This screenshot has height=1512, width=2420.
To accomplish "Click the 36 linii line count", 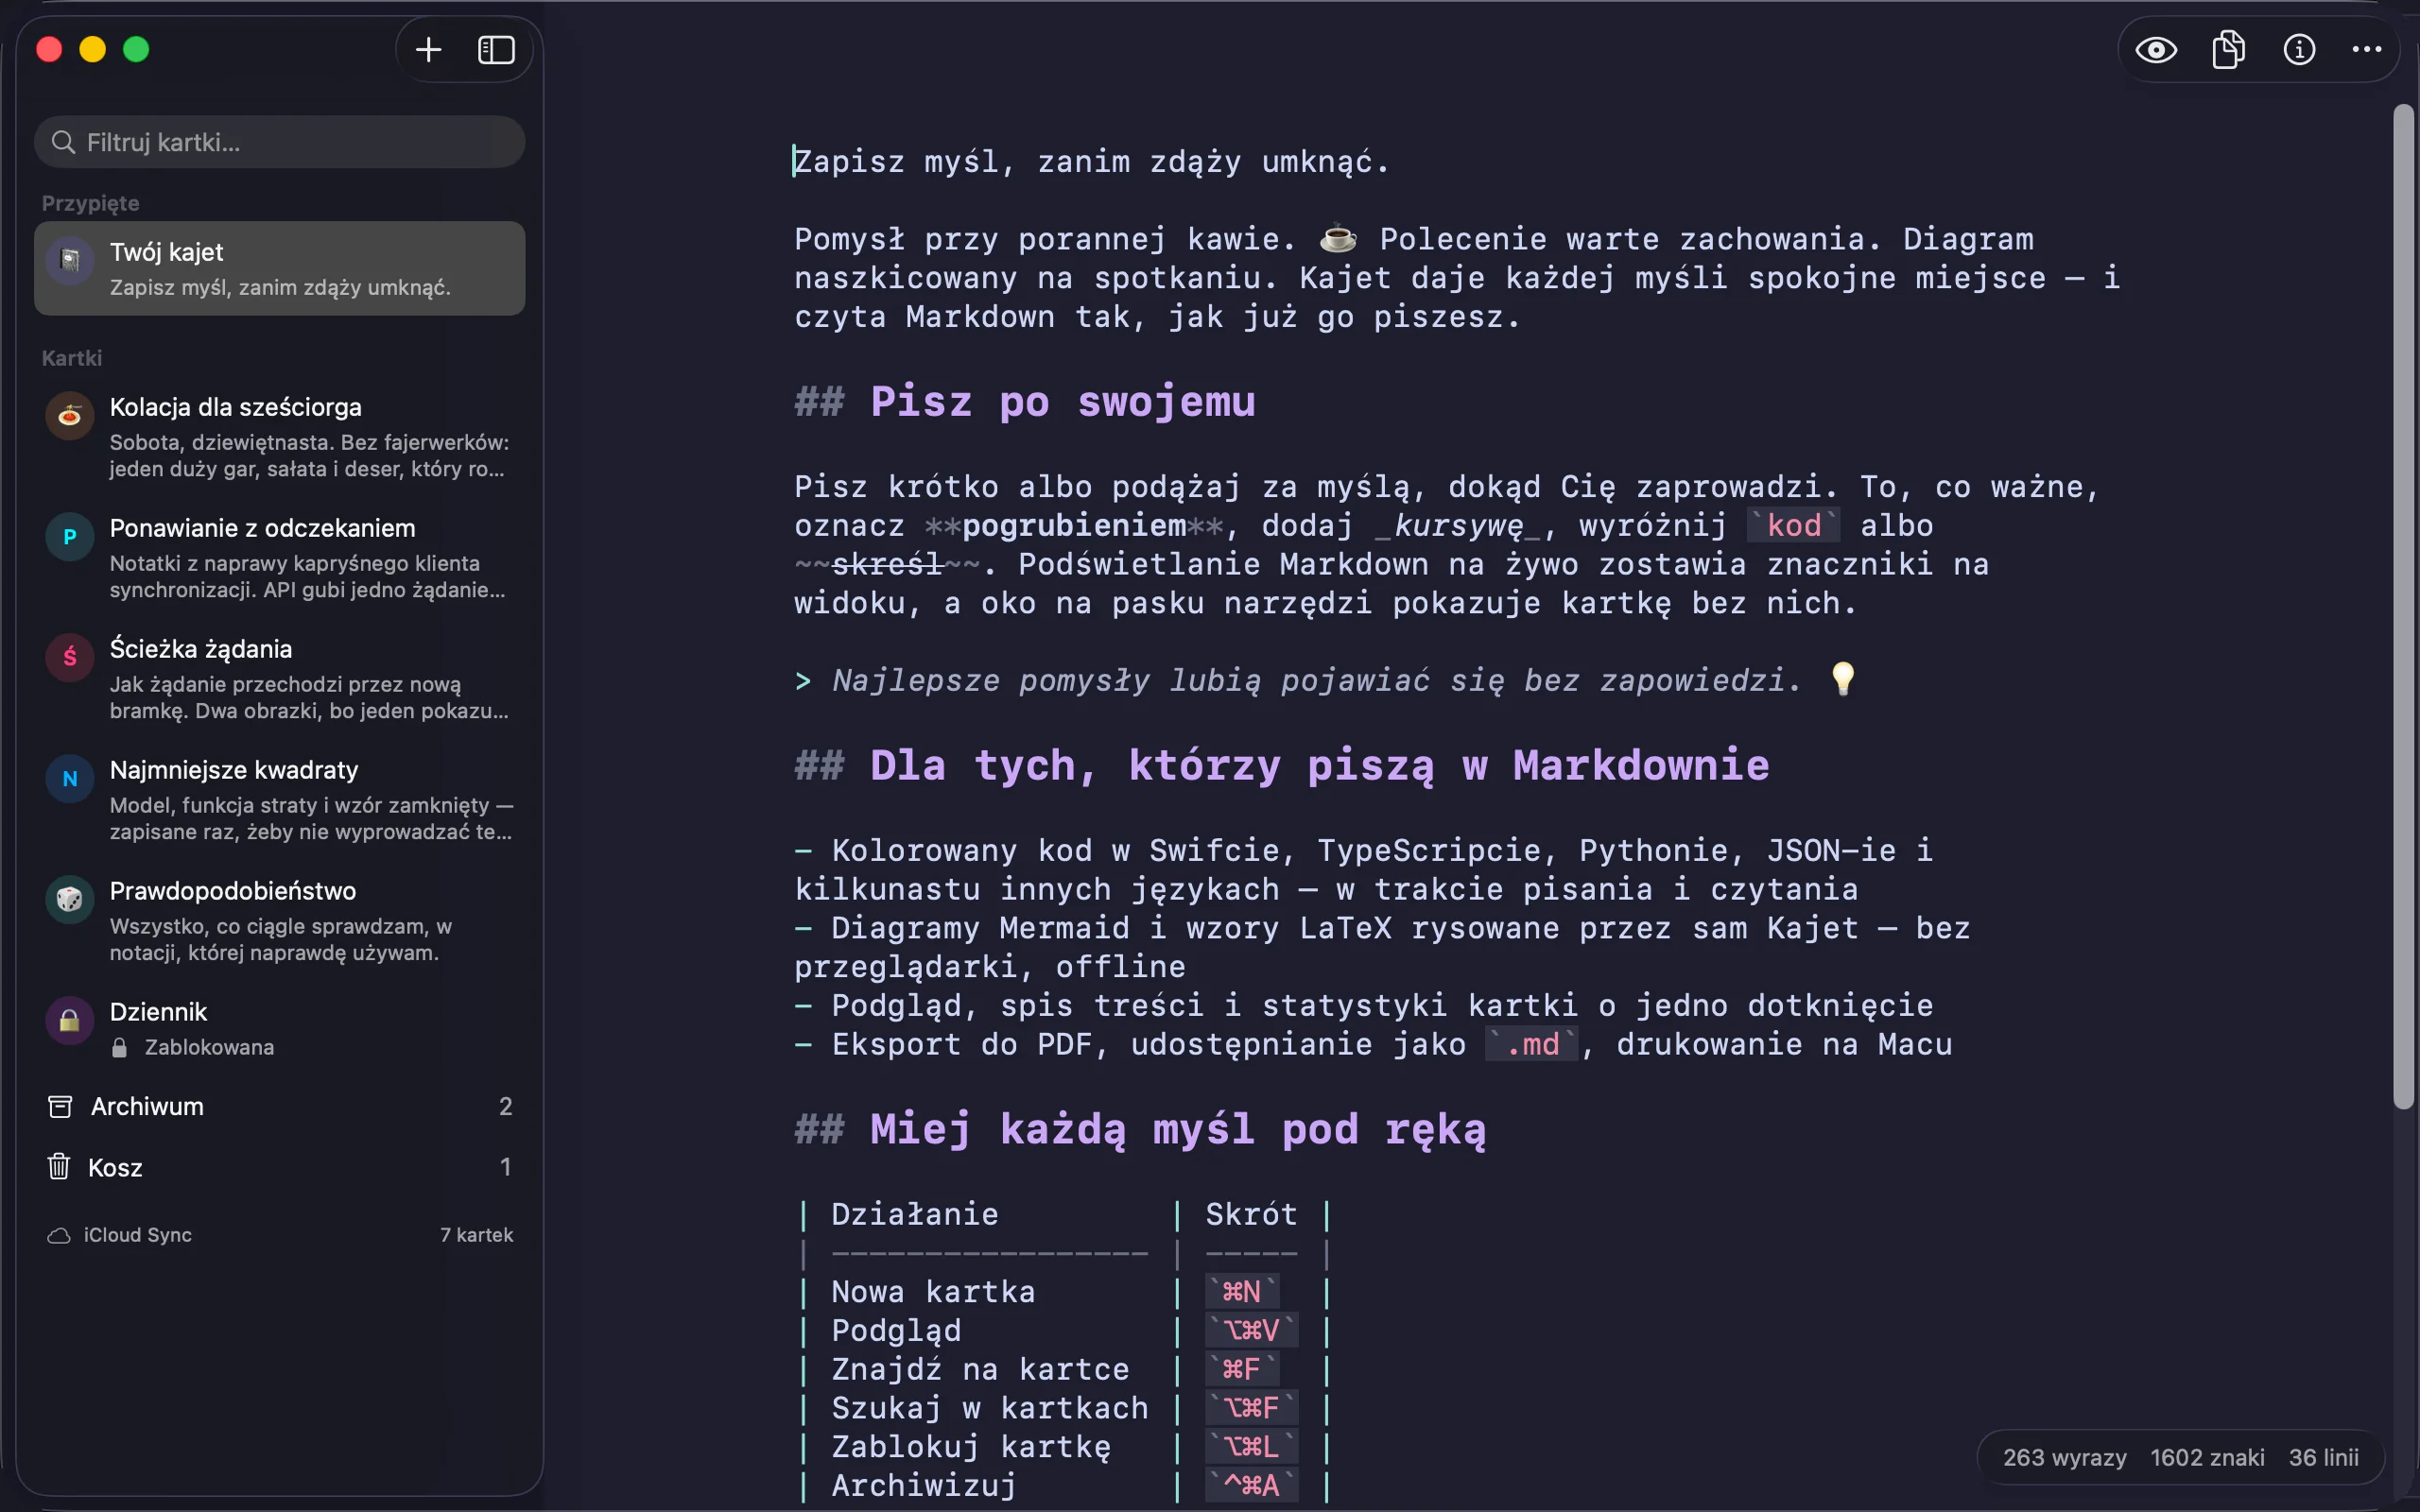I will 2324,1457.
